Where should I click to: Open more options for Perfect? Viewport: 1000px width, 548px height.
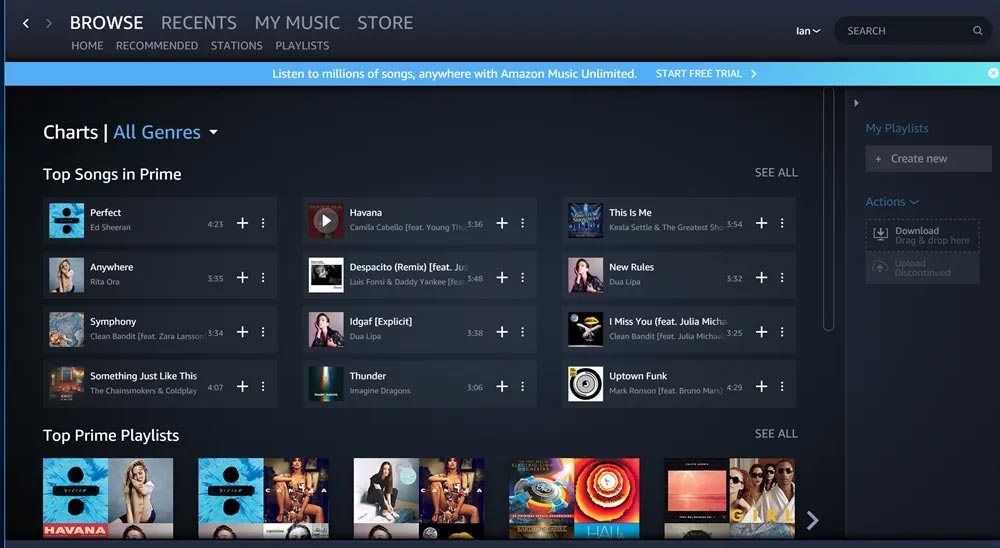coord(263,223)
